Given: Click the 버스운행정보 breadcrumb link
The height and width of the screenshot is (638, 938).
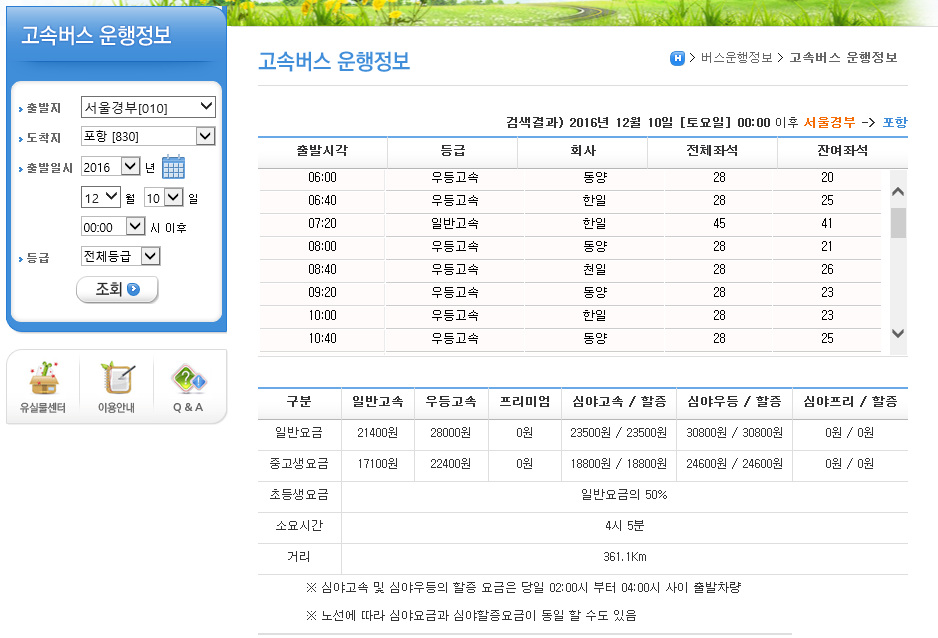Looking at the screenshot, I should pyautogui.click(x=736, y=57).
